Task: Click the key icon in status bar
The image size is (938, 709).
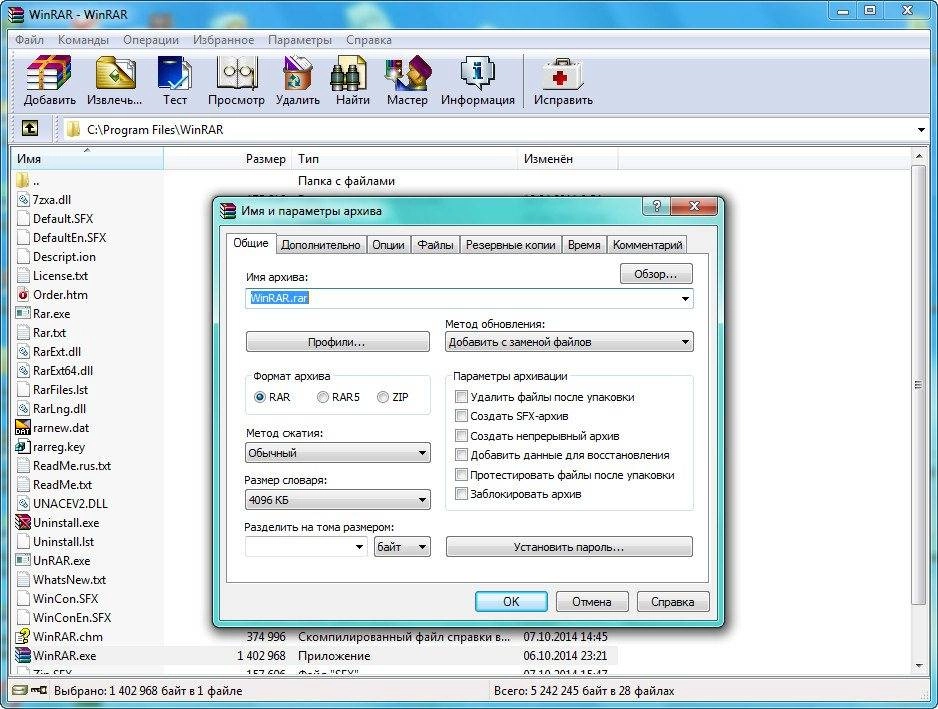Action: coord(39,690)
